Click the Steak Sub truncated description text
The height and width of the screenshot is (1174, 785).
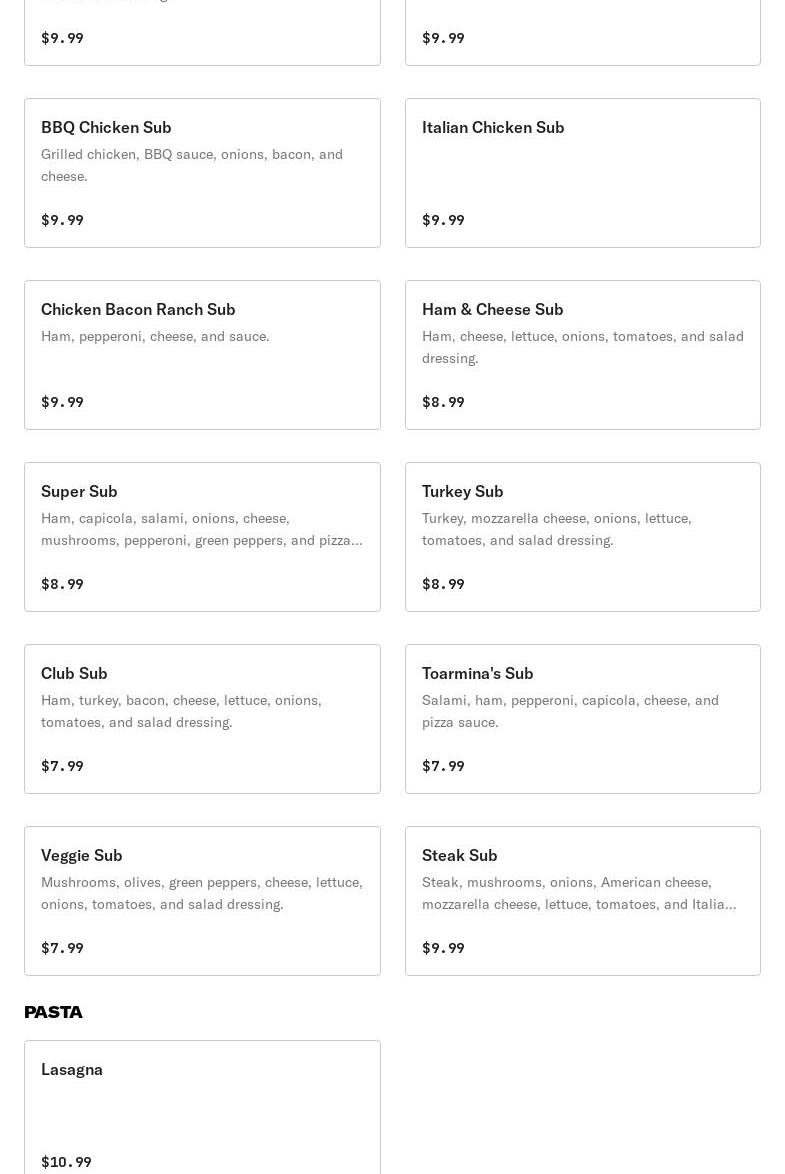(x=579, y=892)
